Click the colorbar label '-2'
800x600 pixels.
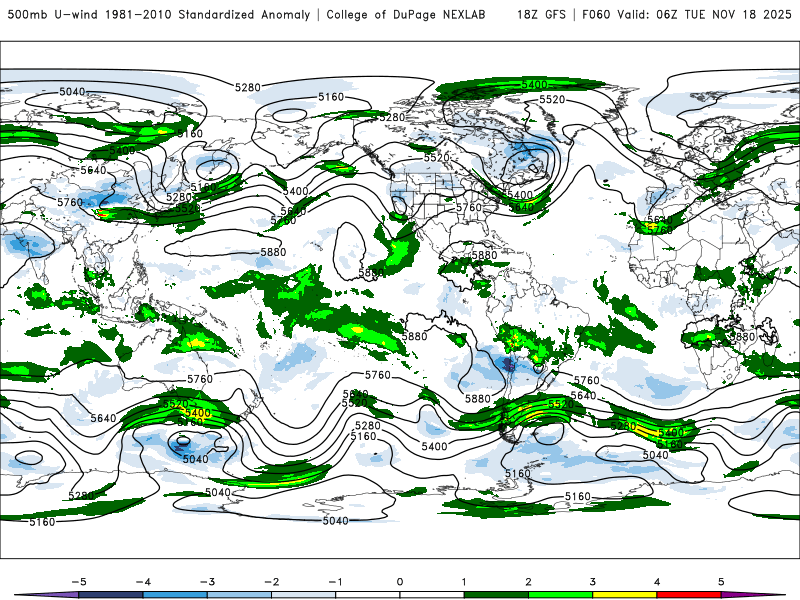pyautogui.click(x=271, y=582)
